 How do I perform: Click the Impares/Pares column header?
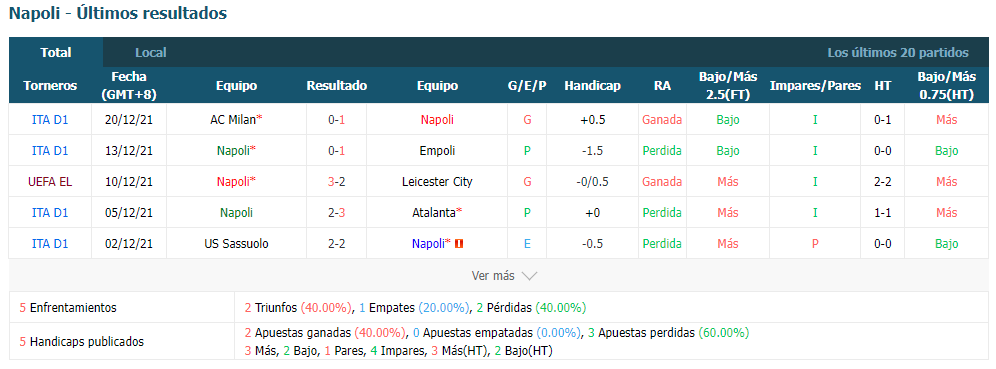[x=815, y=86]
